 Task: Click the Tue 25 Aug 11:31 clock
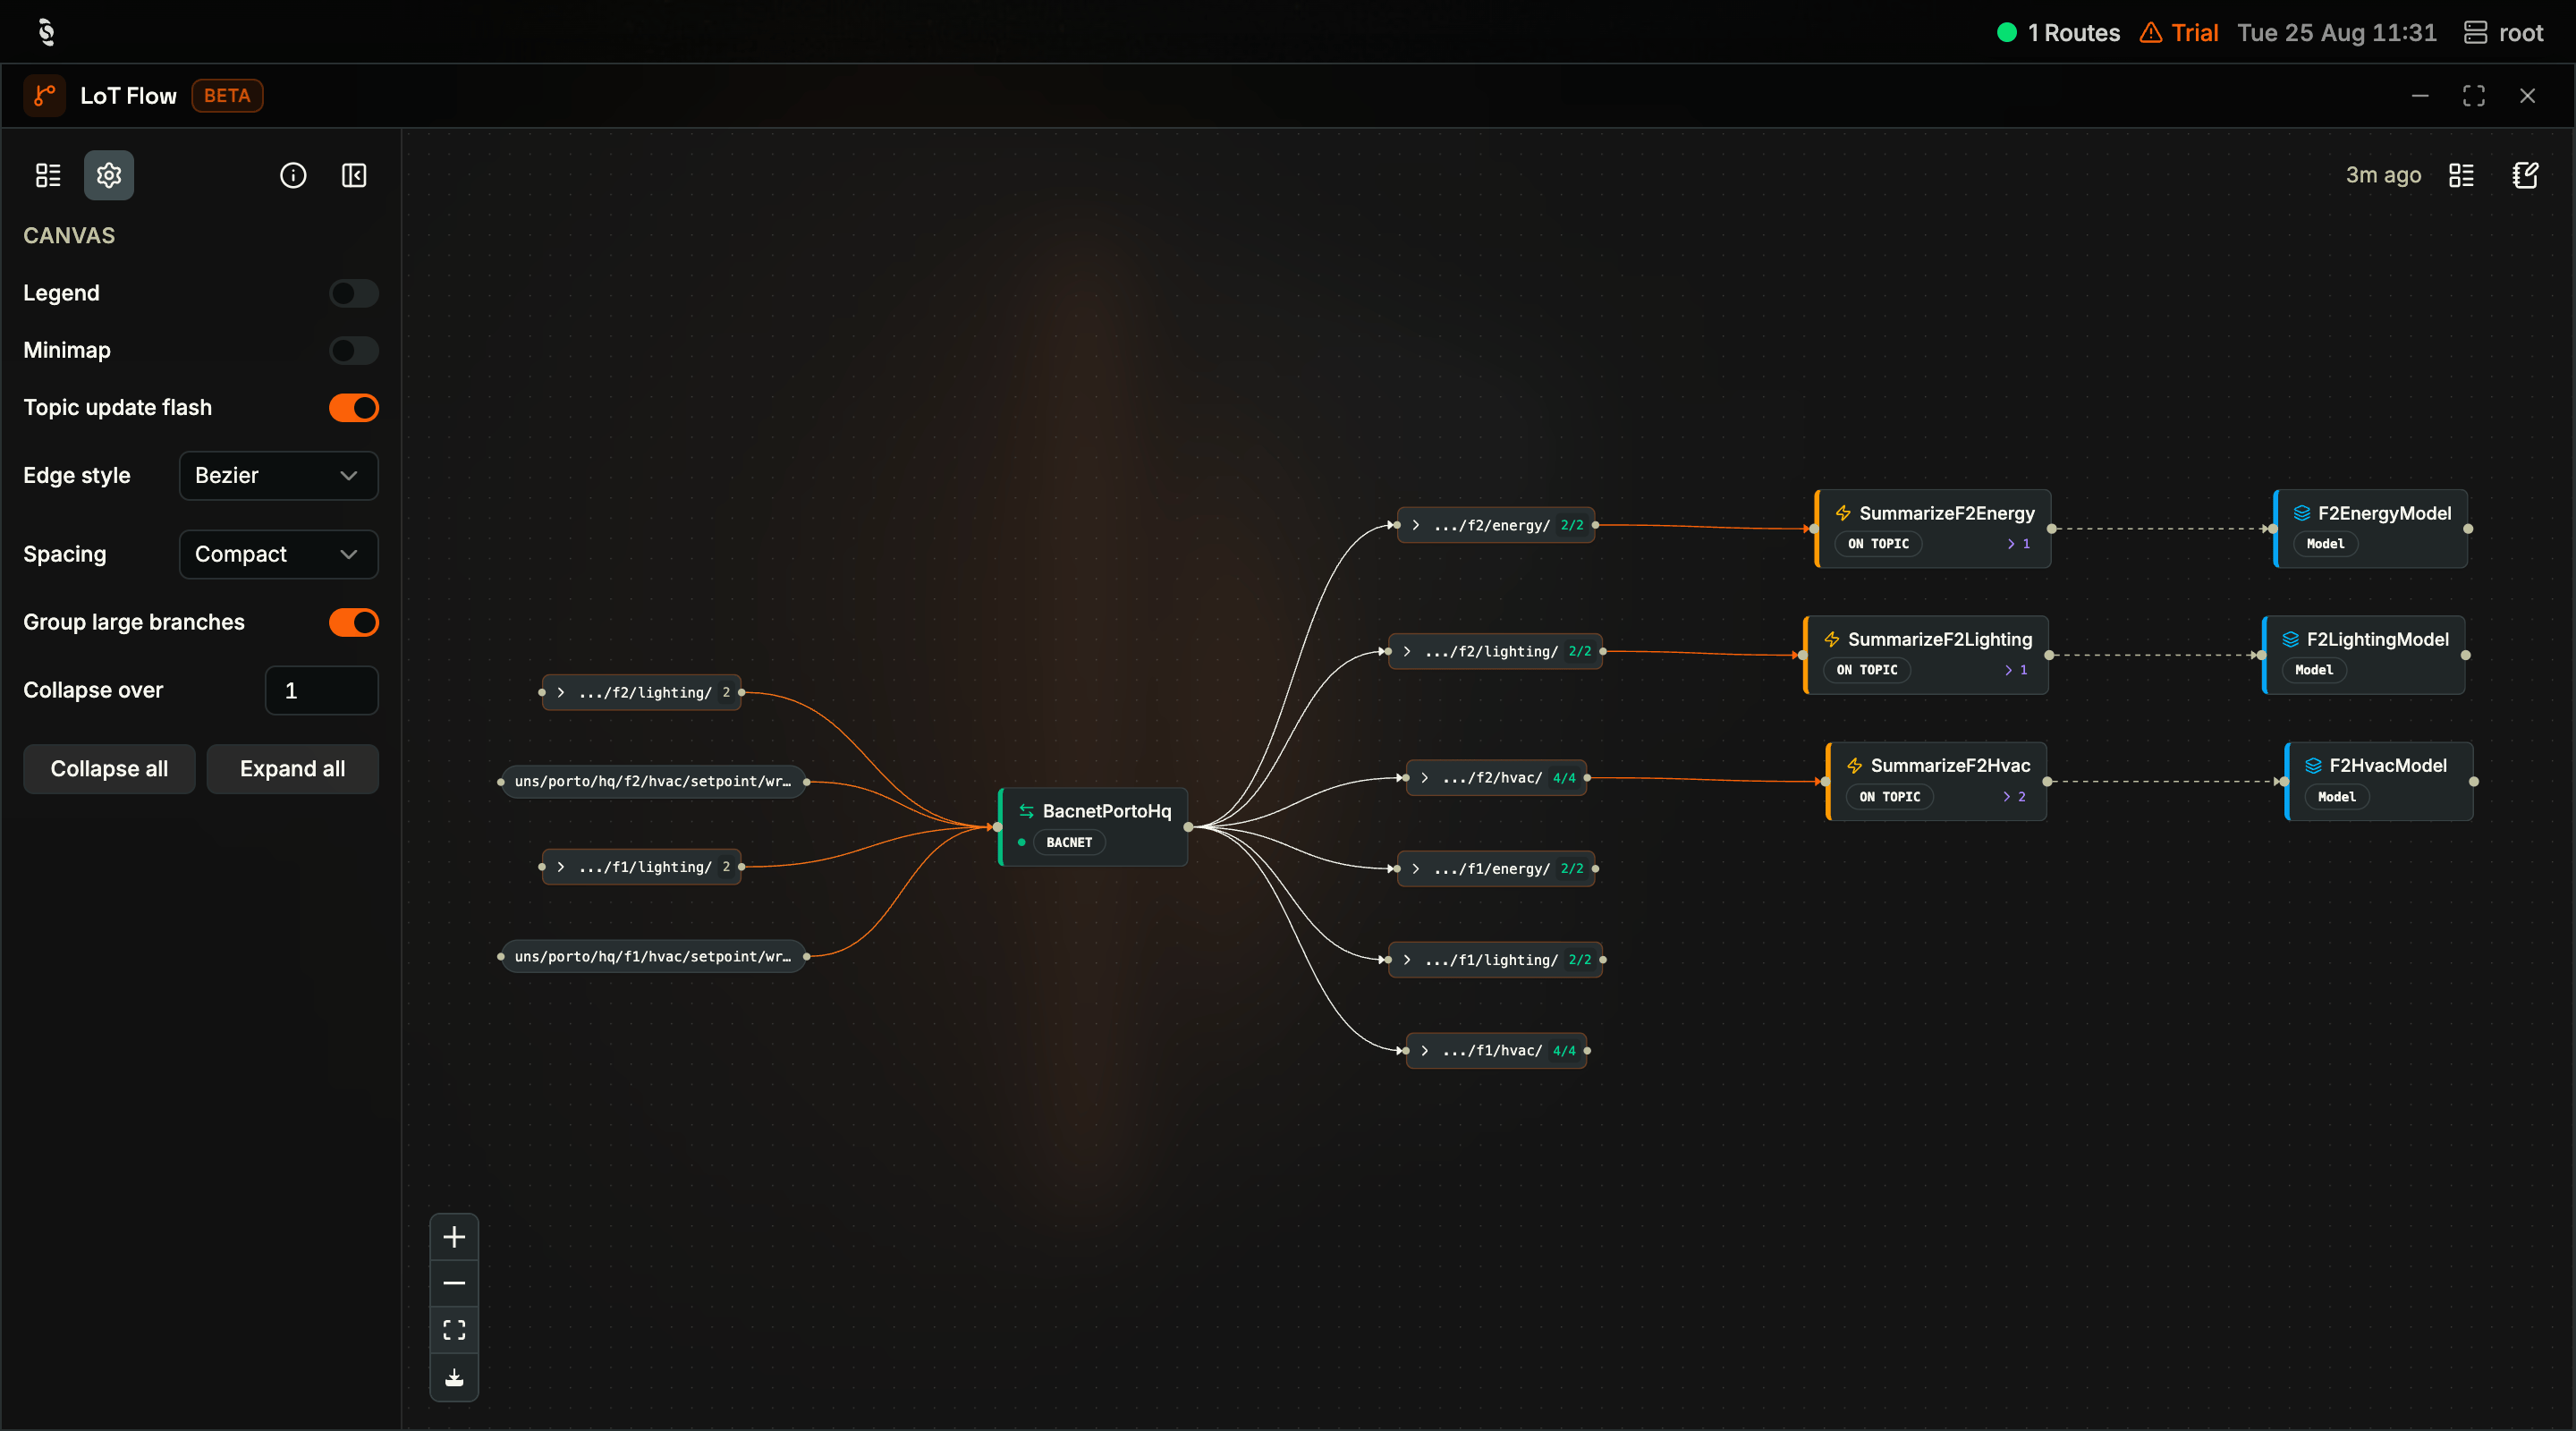[2337, 33]
